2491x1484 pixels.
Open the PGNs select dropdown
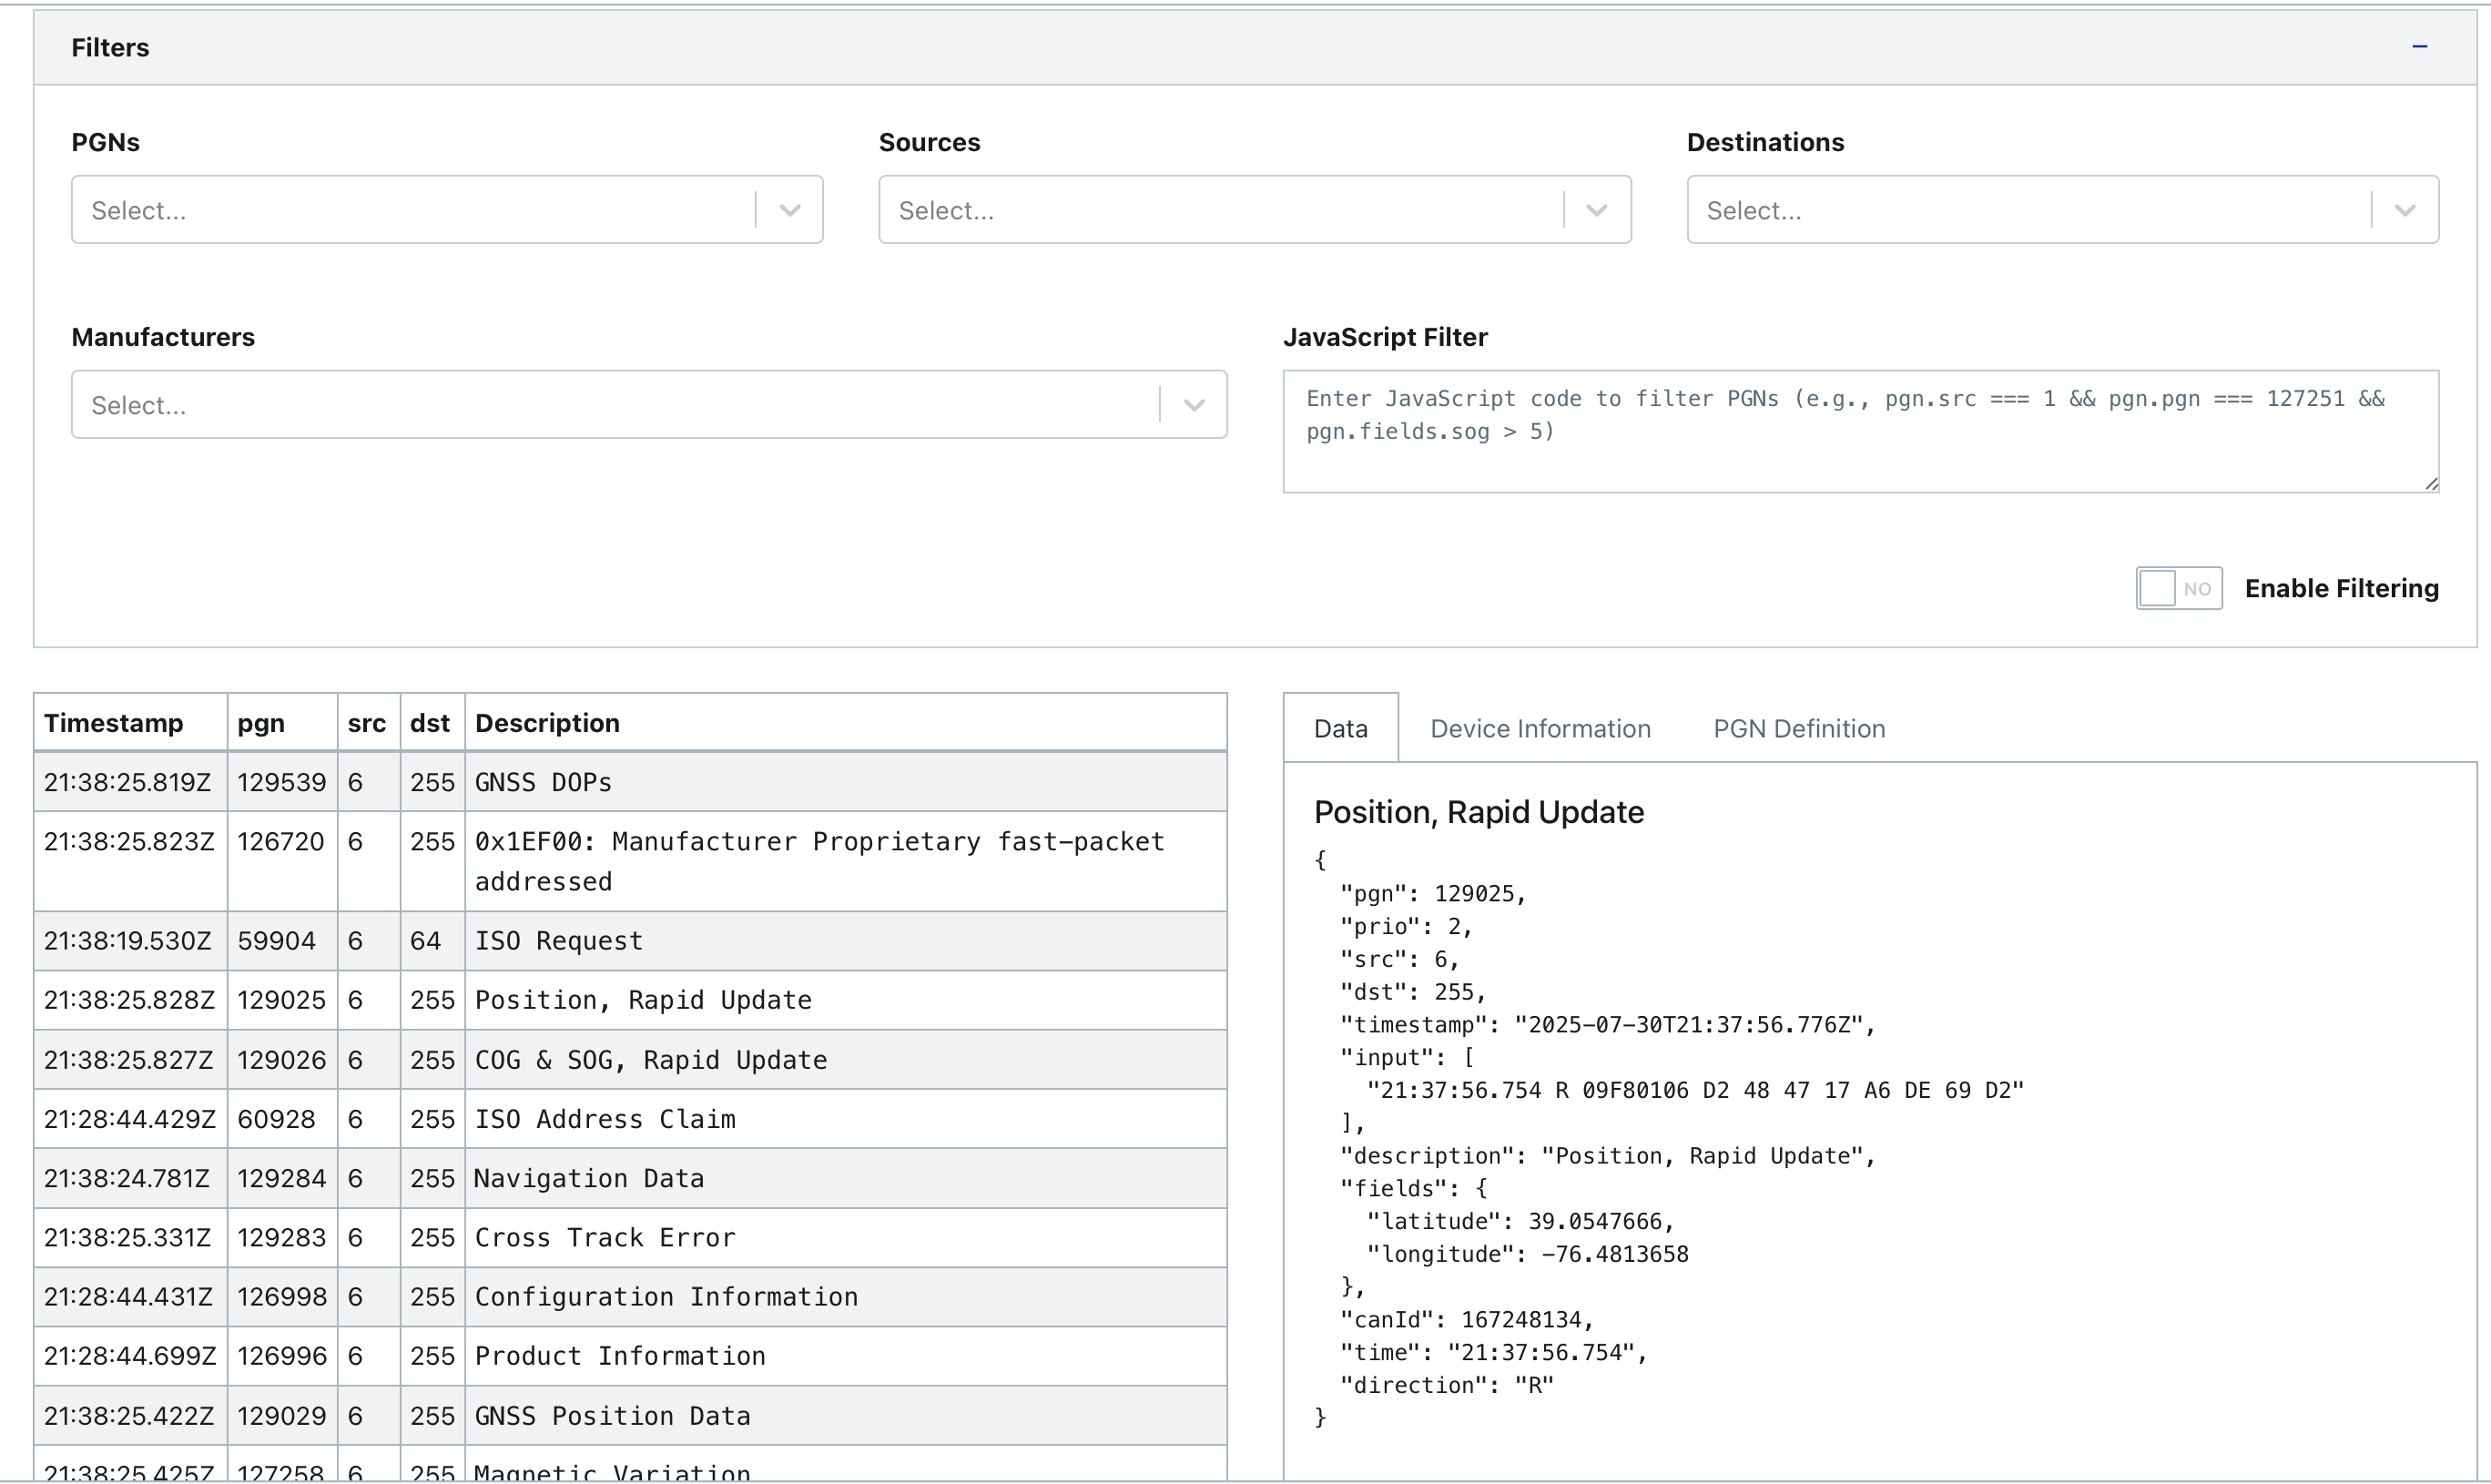point(447,210)
